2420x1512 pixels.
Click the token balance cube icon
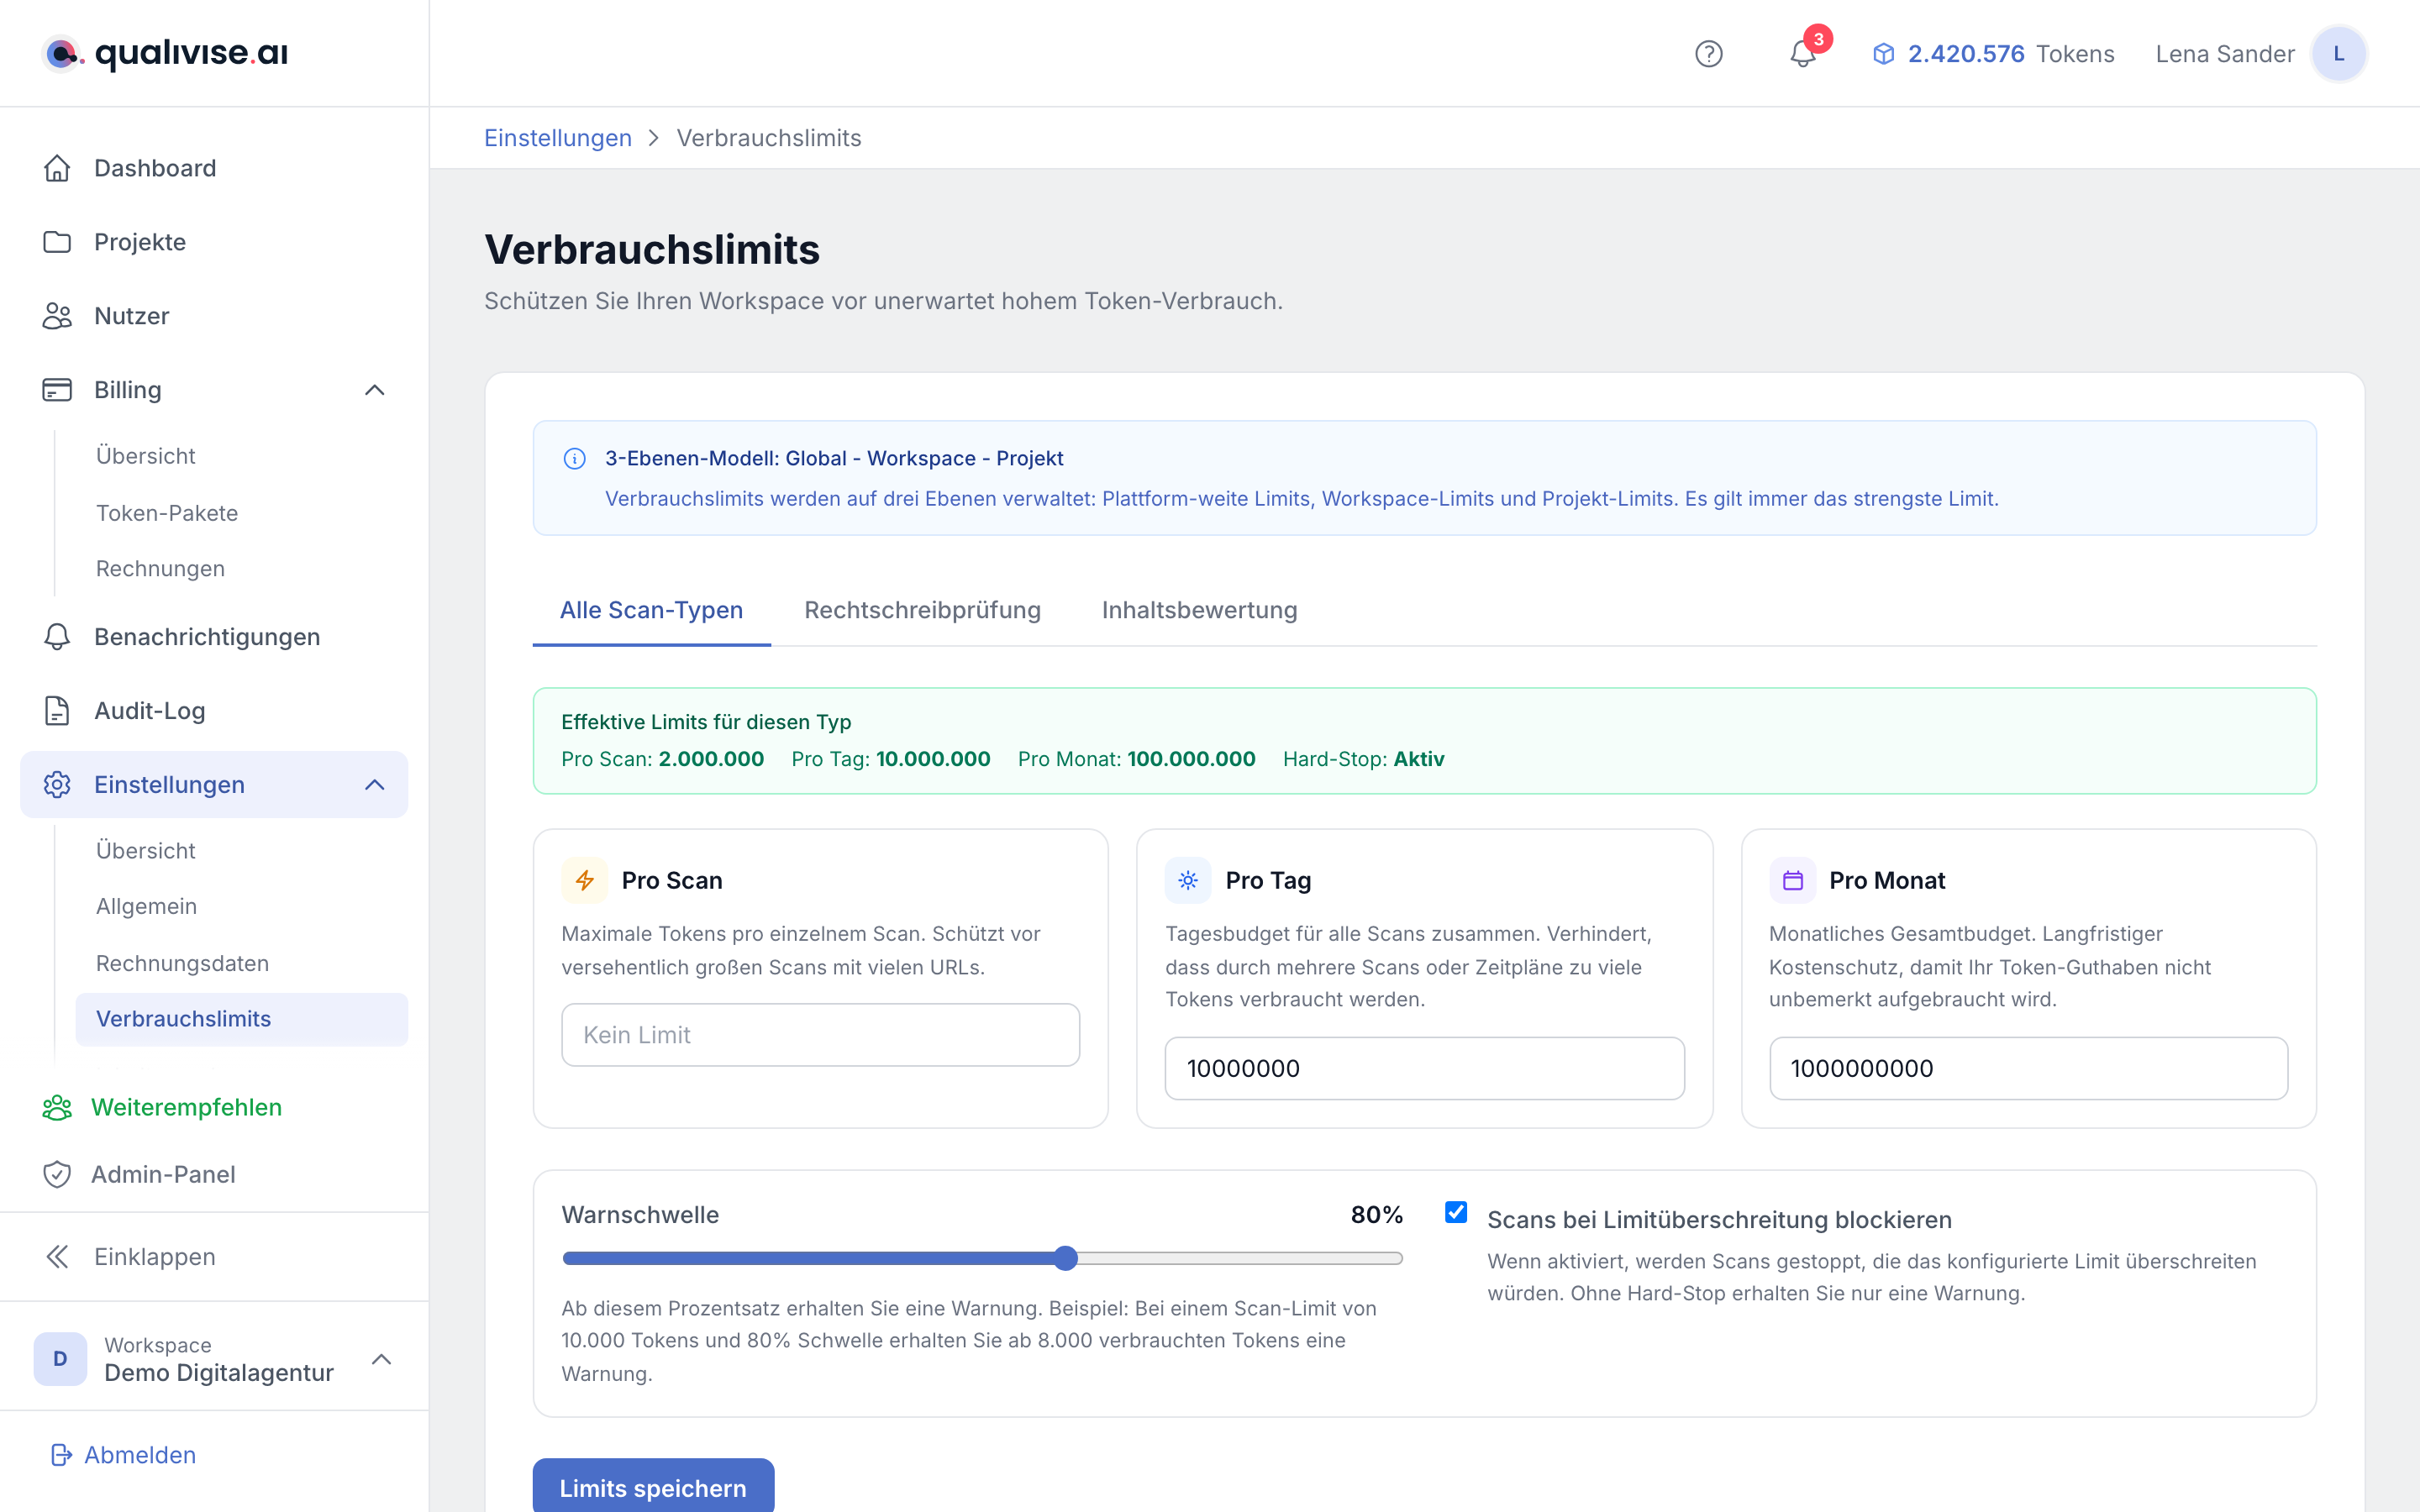click(x=1883, y=54)
